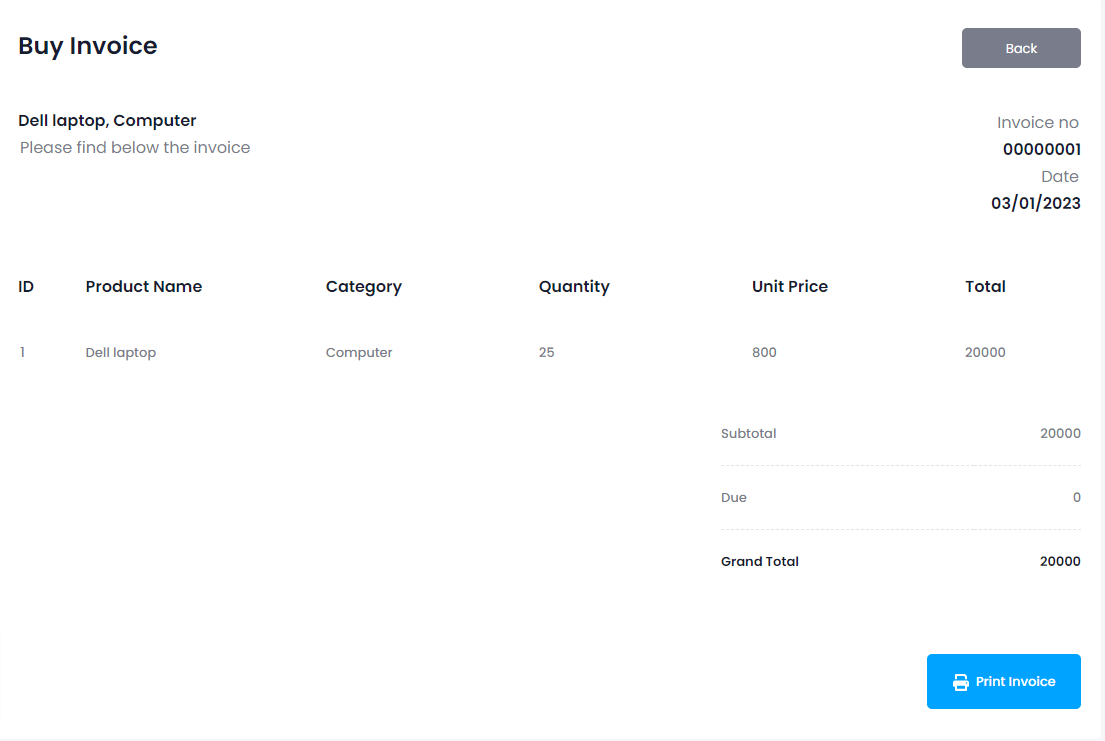Screen dimensions: 1105x741
Task: Click the invoice date 03/01/2023
Action: pos(1035,204)
